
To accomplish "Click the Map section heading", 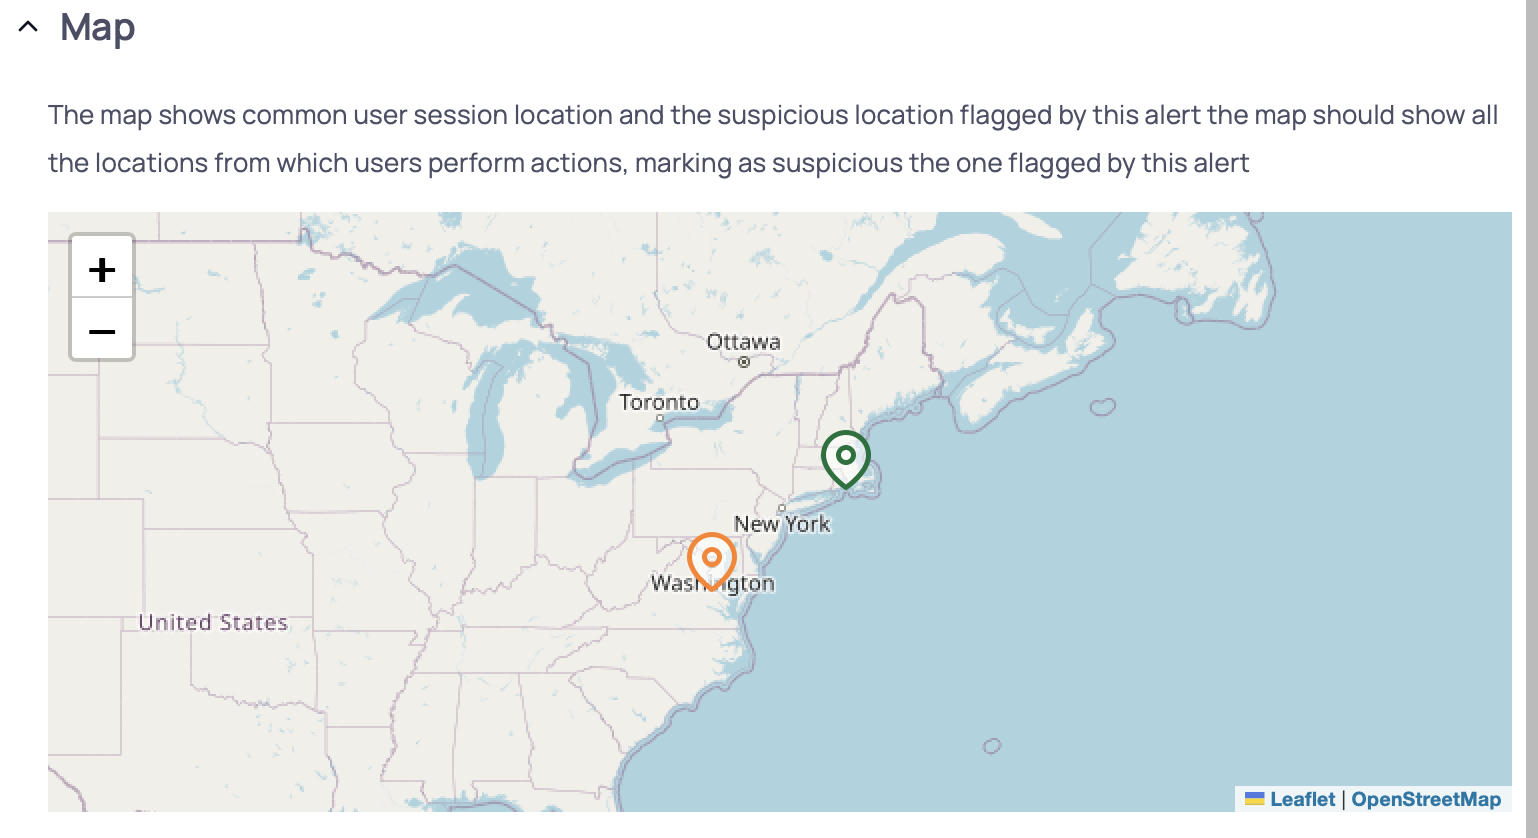I will coord(97,27).
